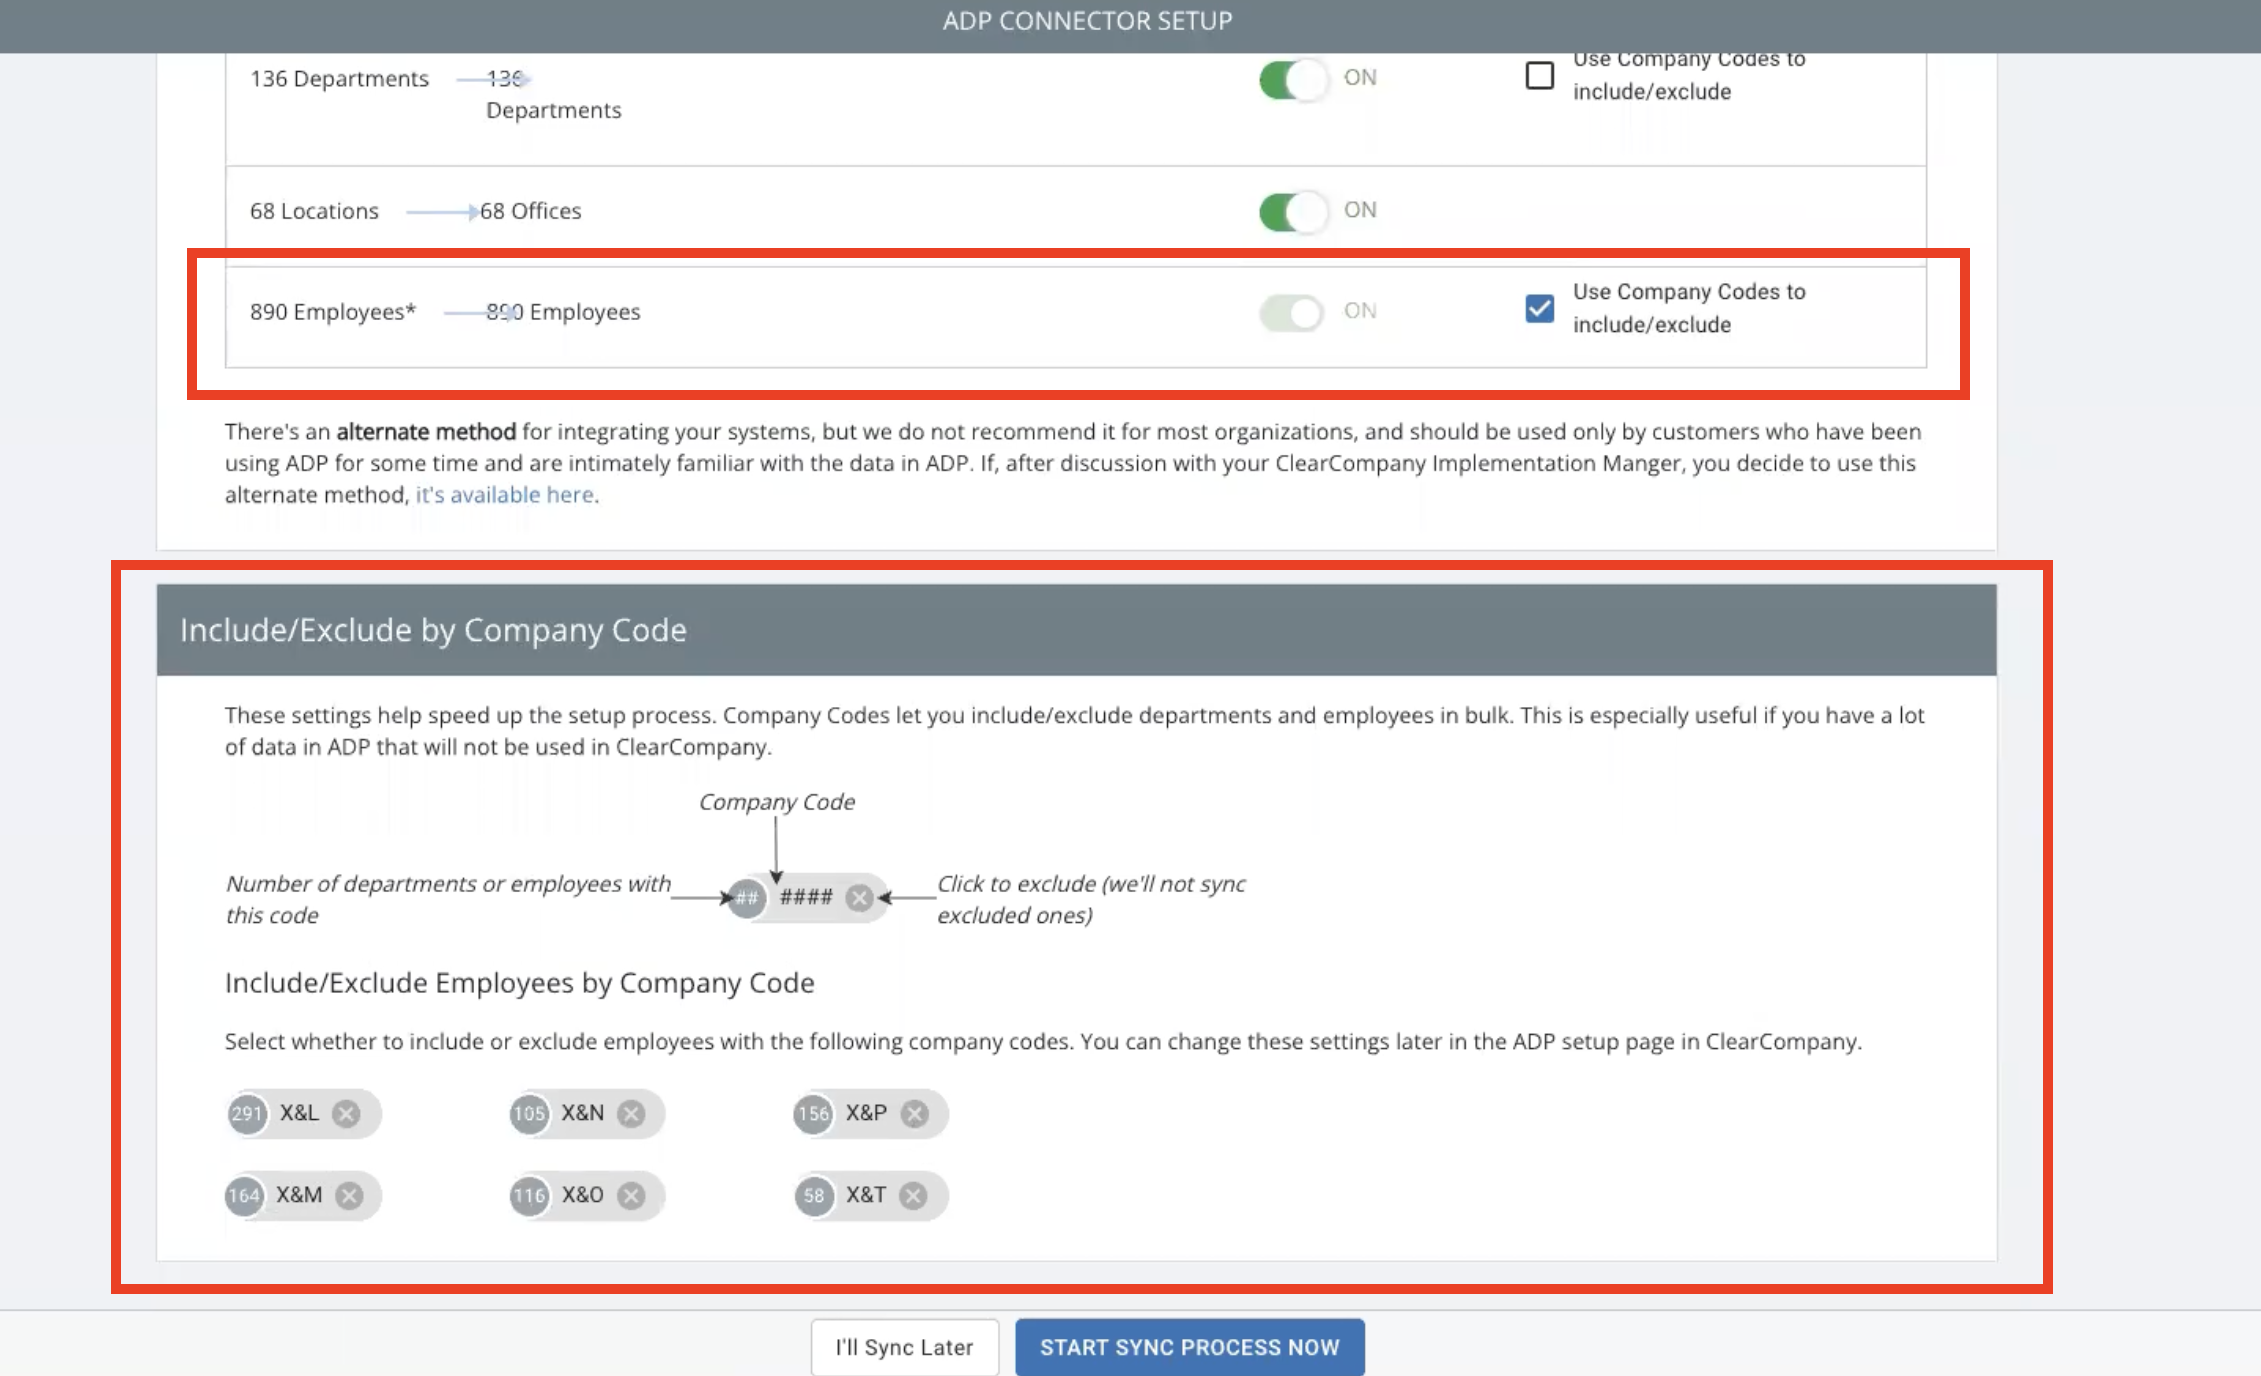Exclude the X&T company code
Viewport: 2261px width, 1376px height.
[x=913, y=1195]
